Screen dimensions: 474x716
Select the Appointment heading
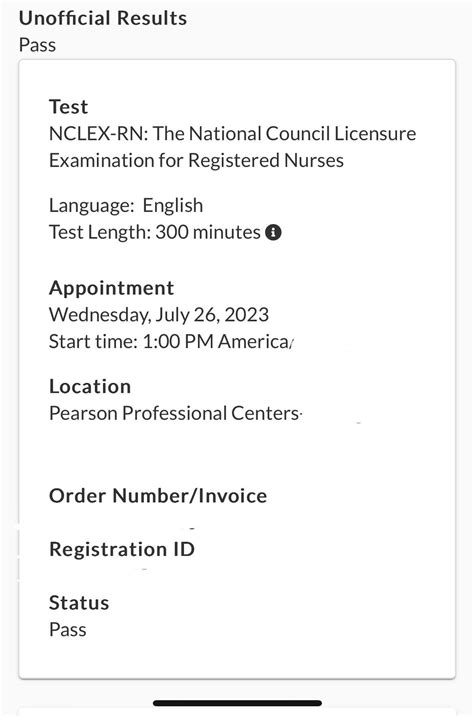(x=111, y=288)
